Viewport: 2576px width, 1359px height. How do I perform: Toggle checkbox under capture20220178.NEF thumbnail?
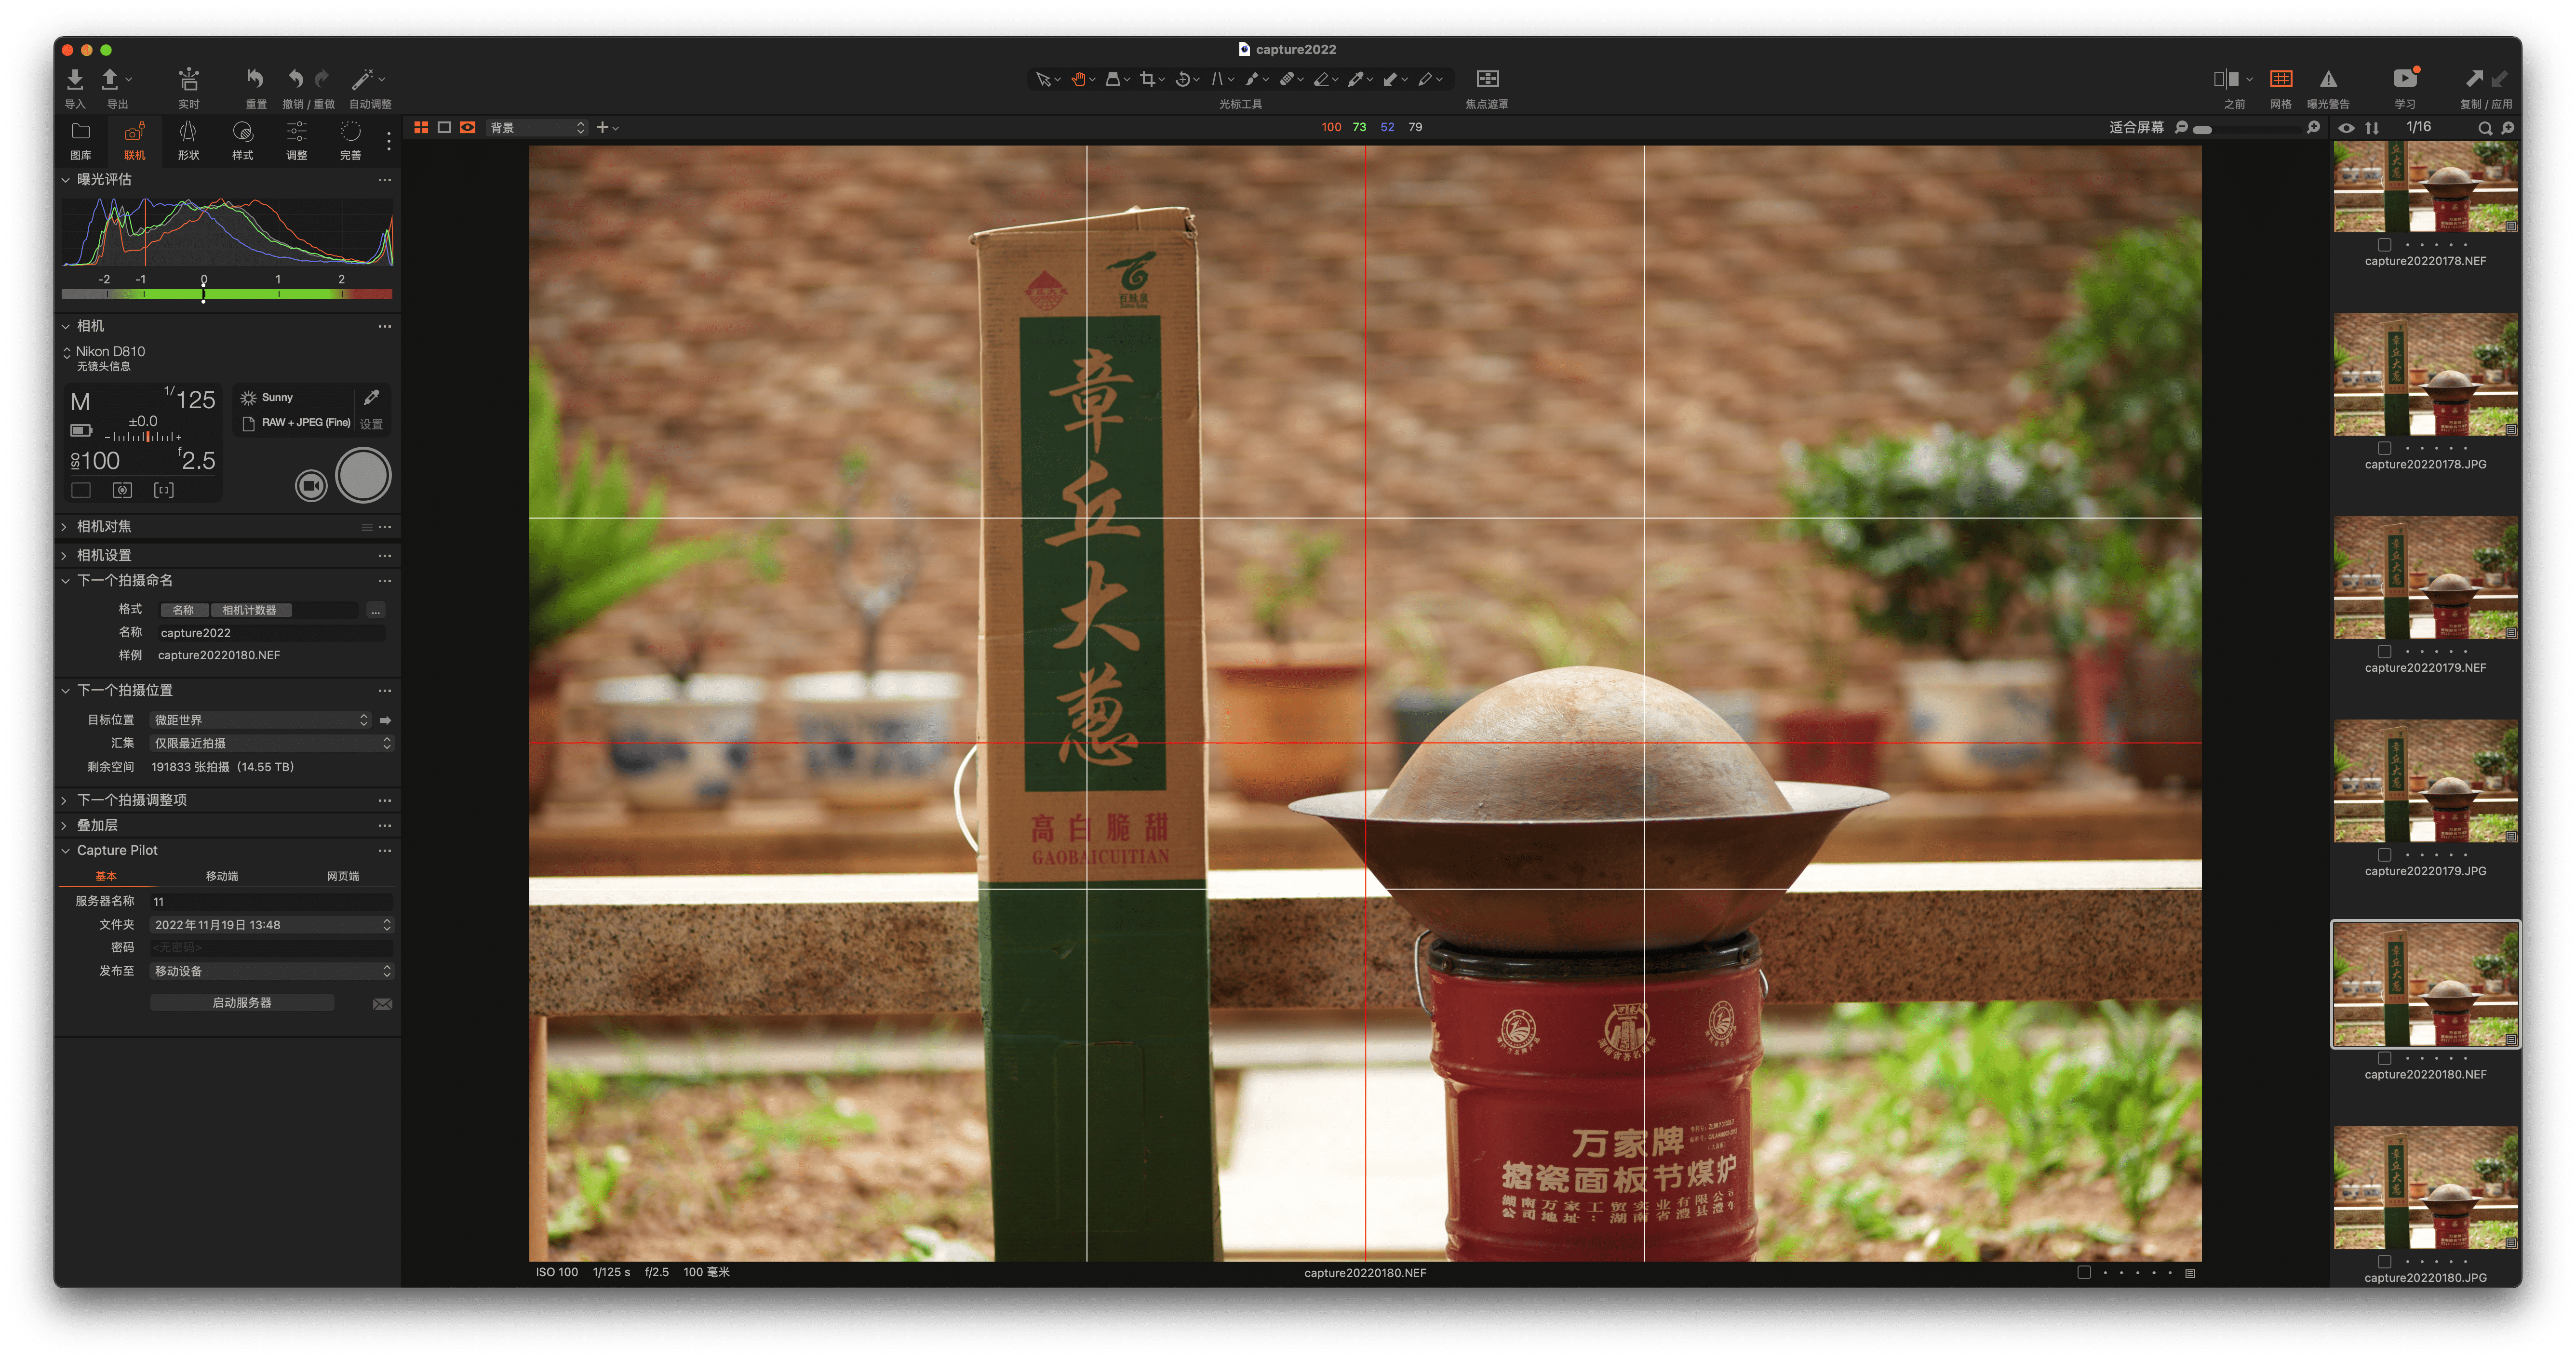click(x=2384, y=245)
